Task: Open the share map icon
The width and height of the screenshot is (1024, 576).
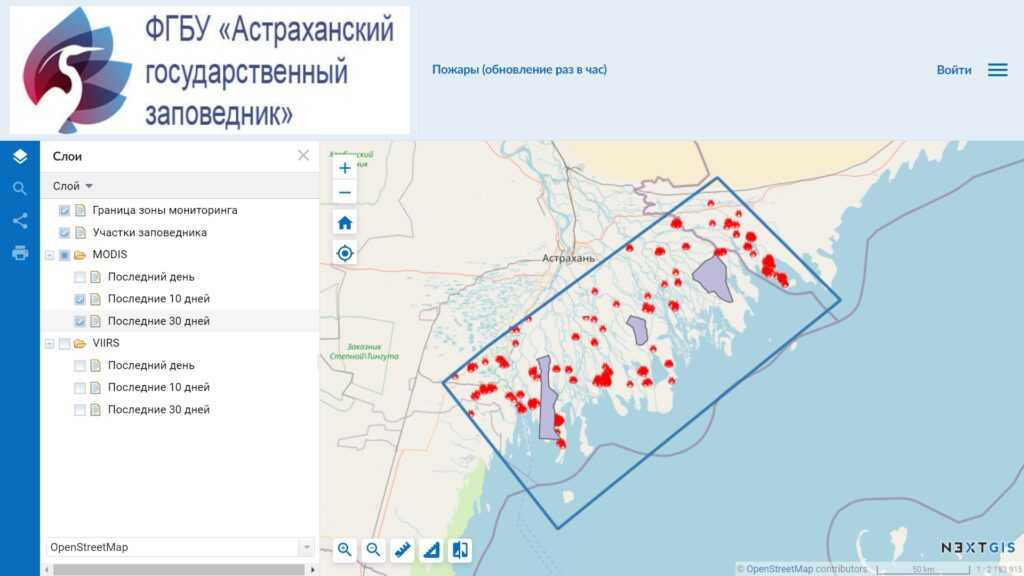Action: (x=20, y=220)
